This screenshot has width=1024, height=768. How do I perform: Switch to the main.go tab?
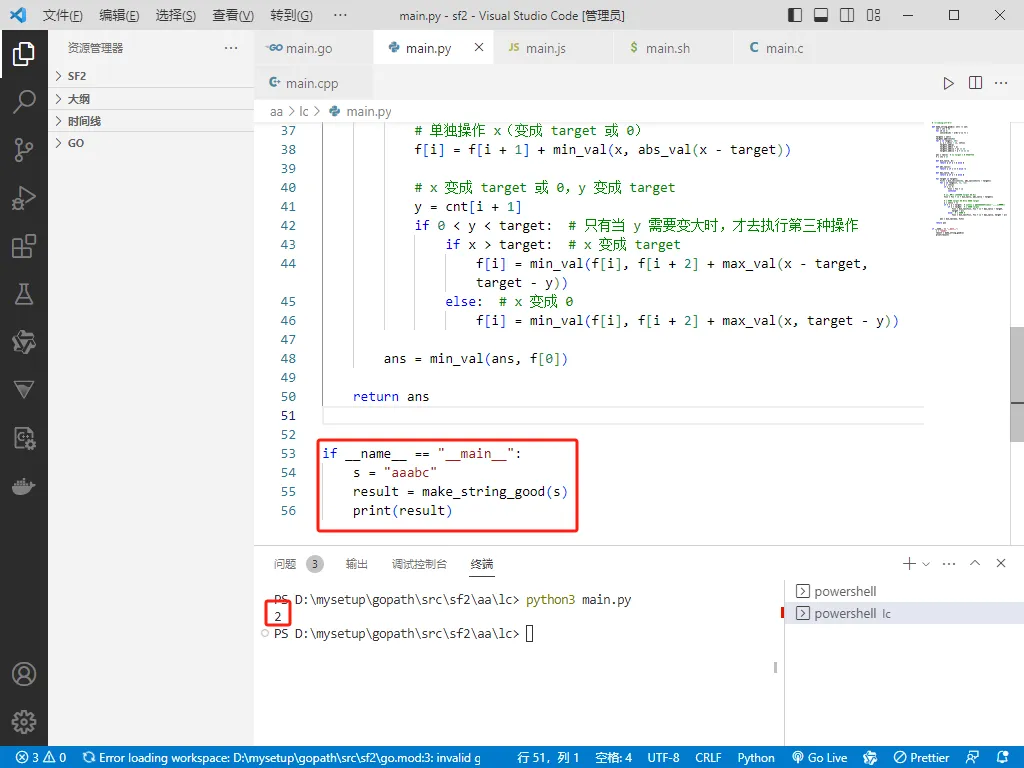pyautogui.click(x=313, y=48)
